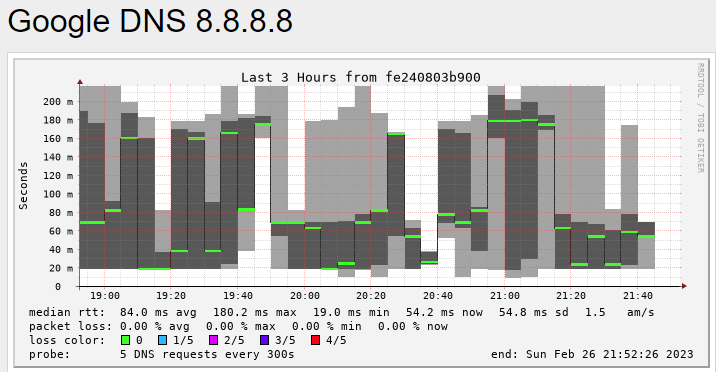Click the 200 m y-axis label
This screenshot has height=372, width=716.
[x=58, y=102]
